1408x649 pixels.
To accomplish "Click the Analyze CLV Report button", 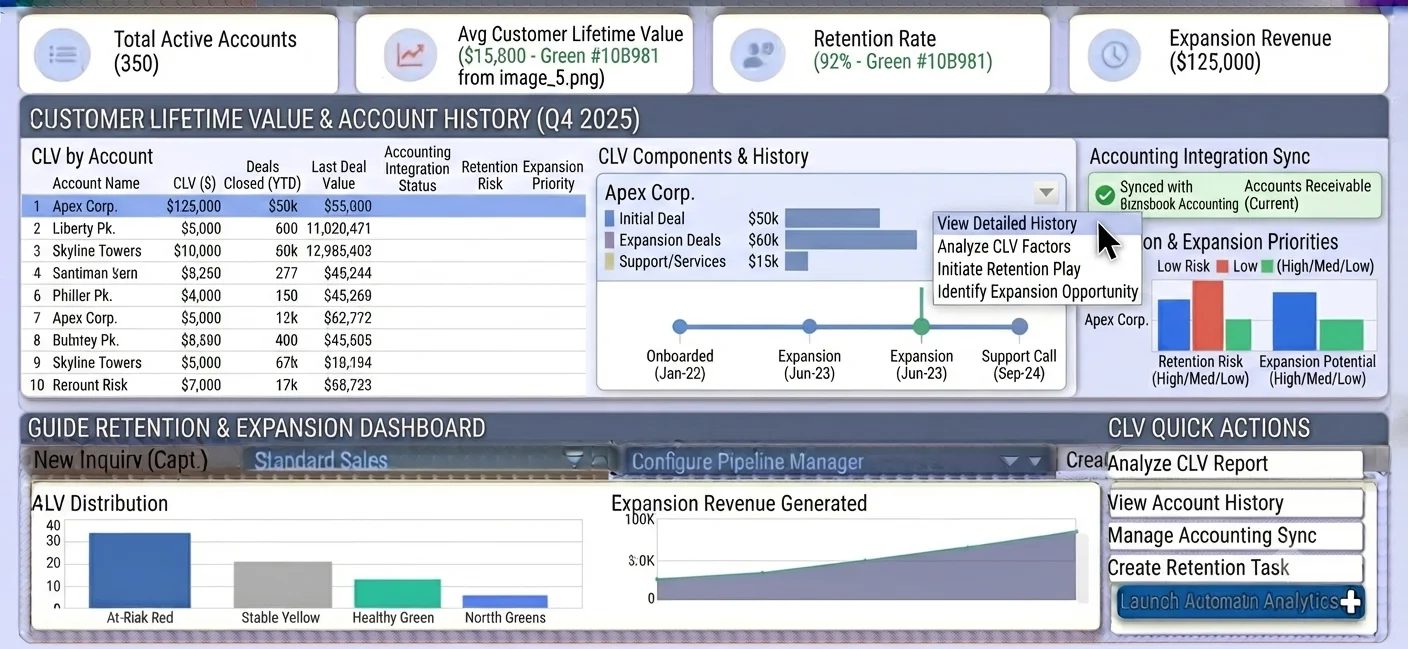I will pyautogui.click(x=1235, y=464).
